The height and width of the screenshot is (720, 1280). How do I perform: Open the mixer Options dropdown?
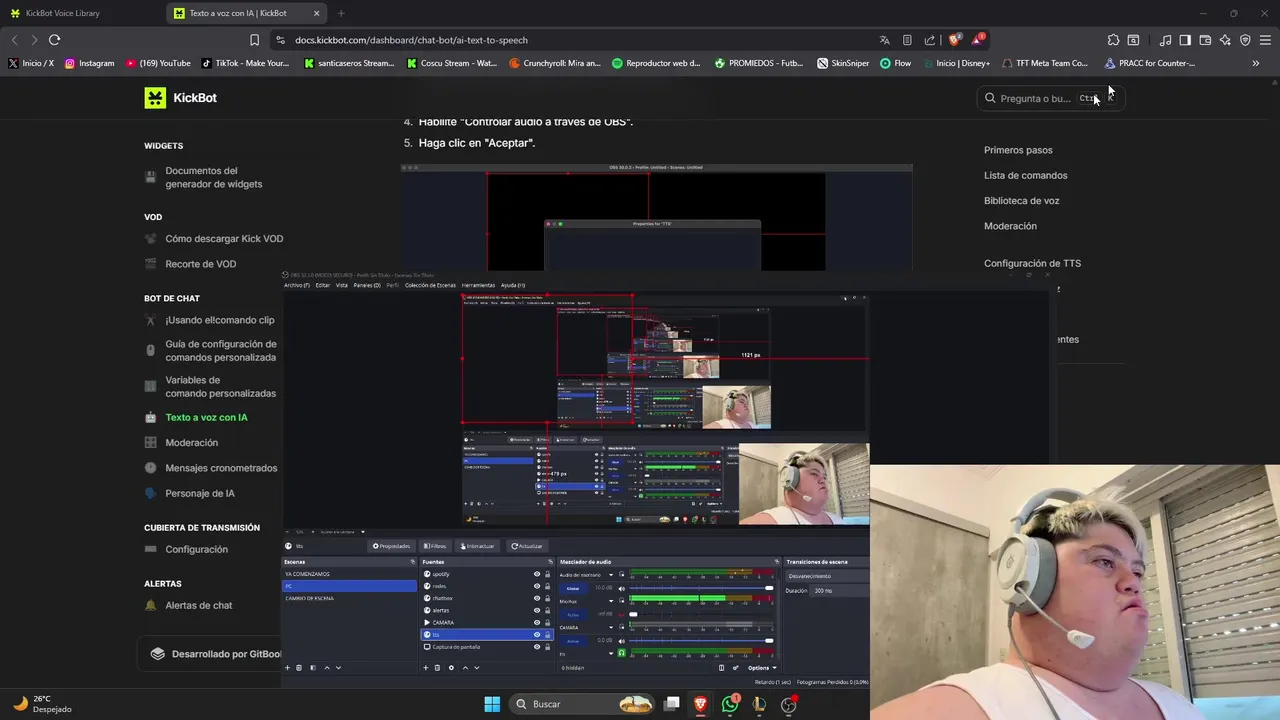tap(762, 667)
